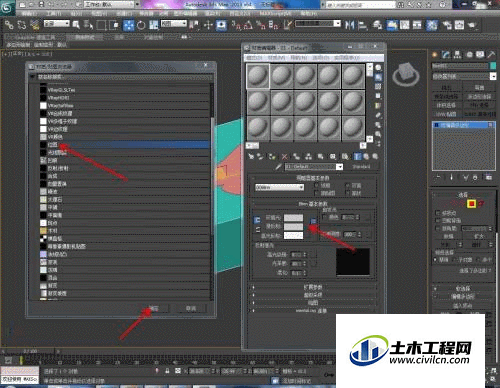Open the 渲染 rendering menu
The height and width of the screenshot is (388, 500).
click(x=212, y=14)
